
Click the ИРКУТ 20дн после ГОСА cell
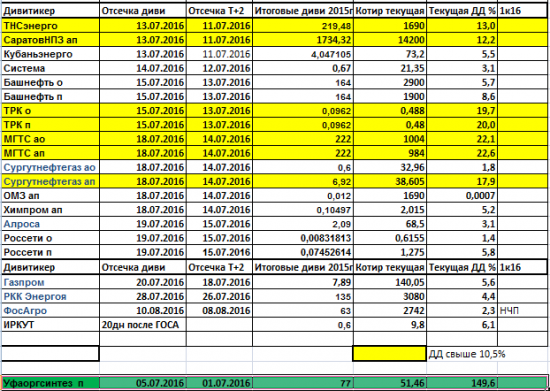tap(143, 325)
